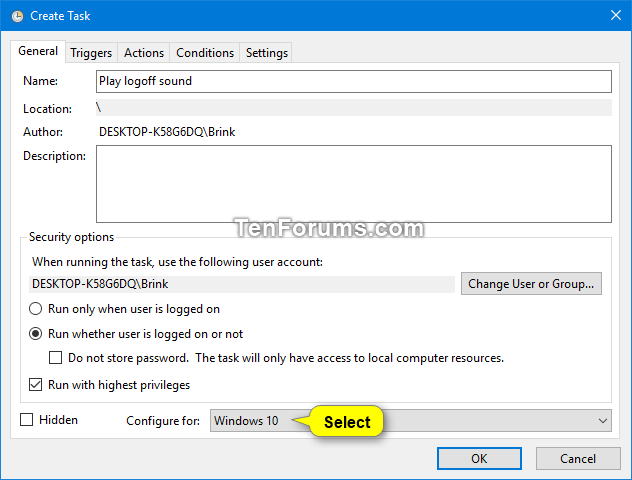The height and width of the screenshot is (480, 632).
Task: Click the Change User or Group button
Action: [531, 284]
